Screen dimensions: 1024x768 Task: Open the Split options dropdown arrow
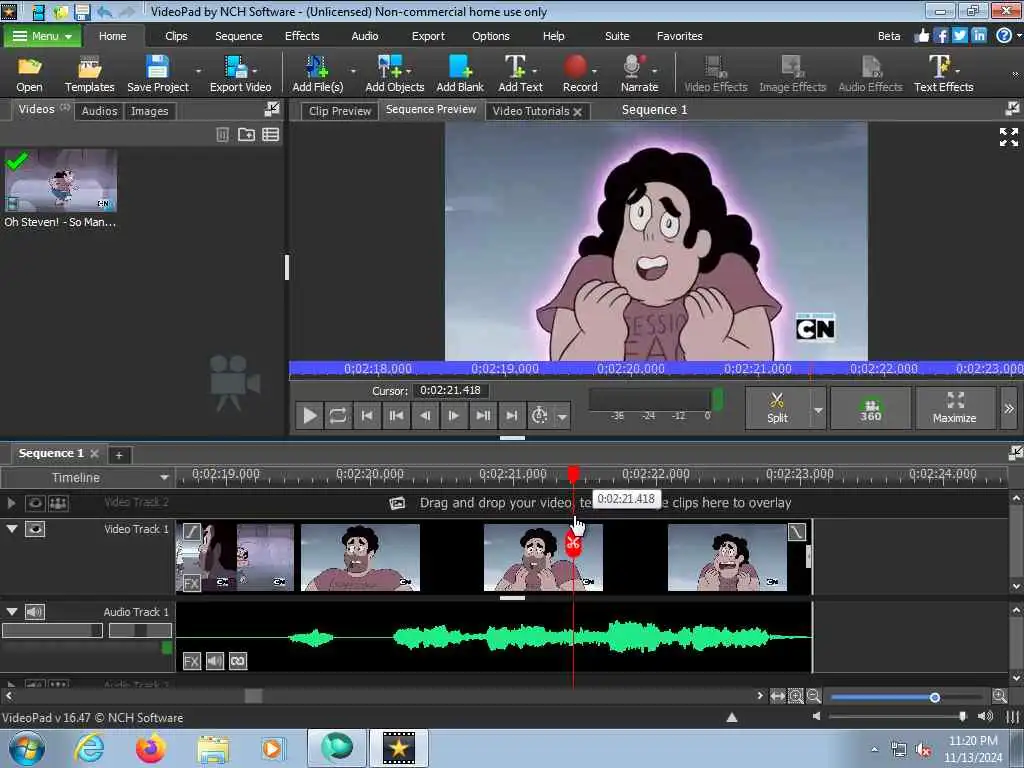coord(818,409)
